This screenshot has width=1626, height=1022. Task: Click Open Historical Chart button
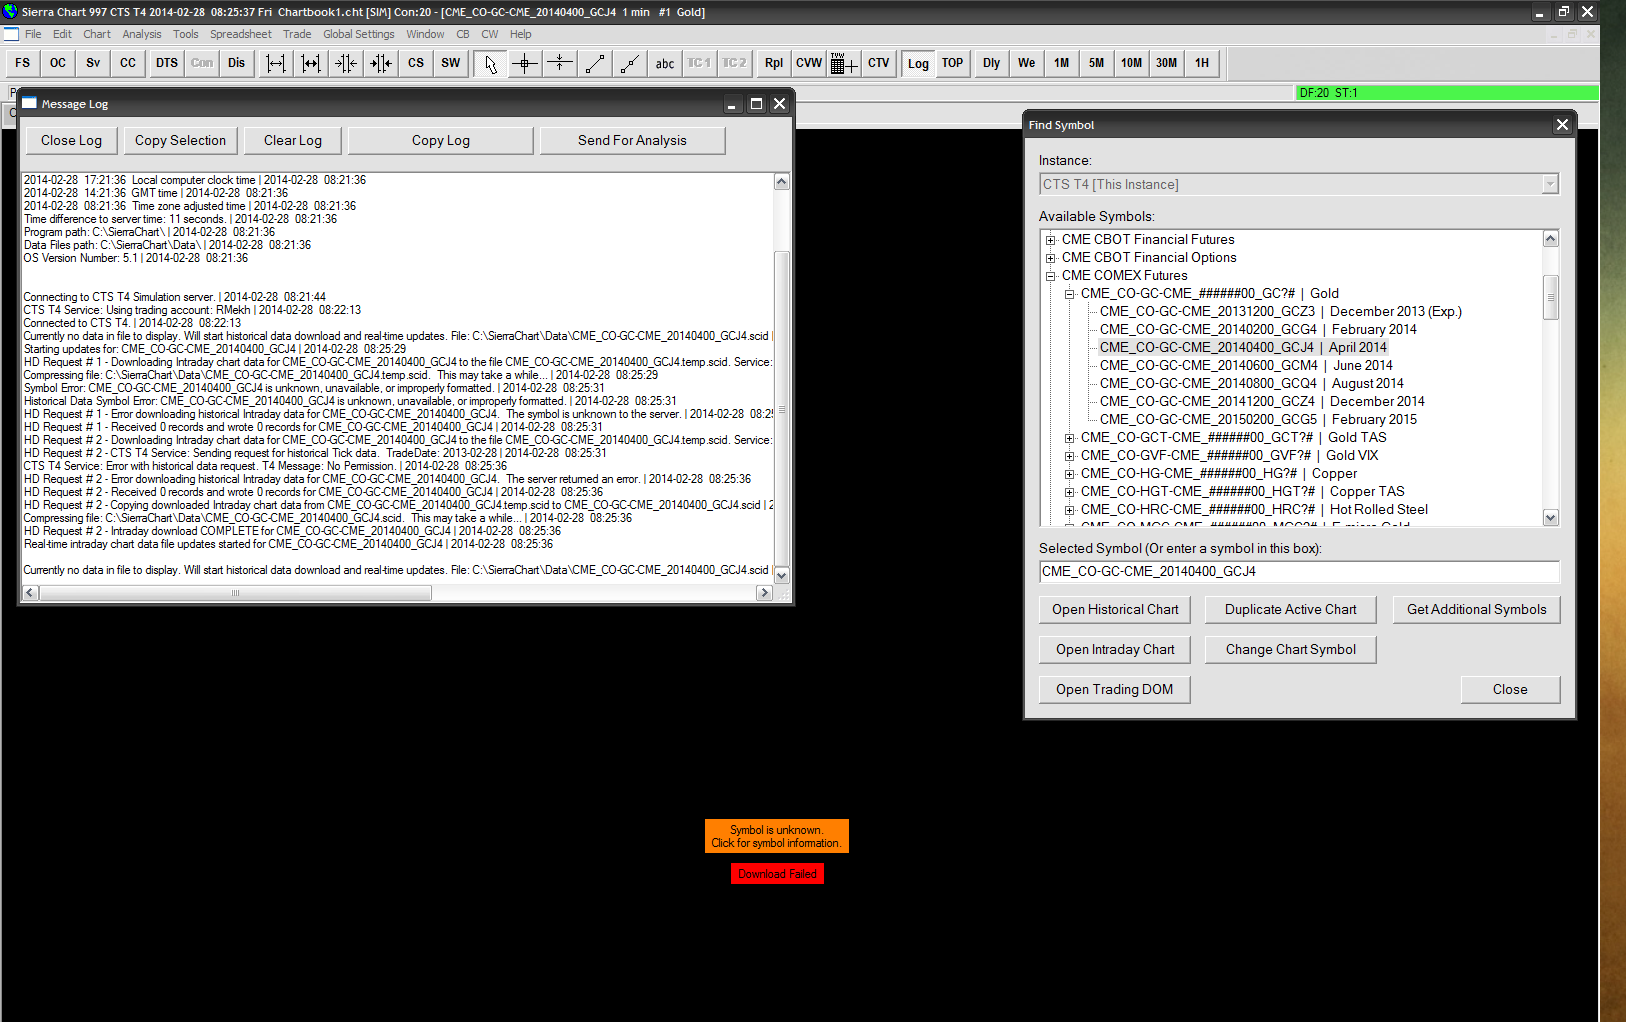point(1115,610)
